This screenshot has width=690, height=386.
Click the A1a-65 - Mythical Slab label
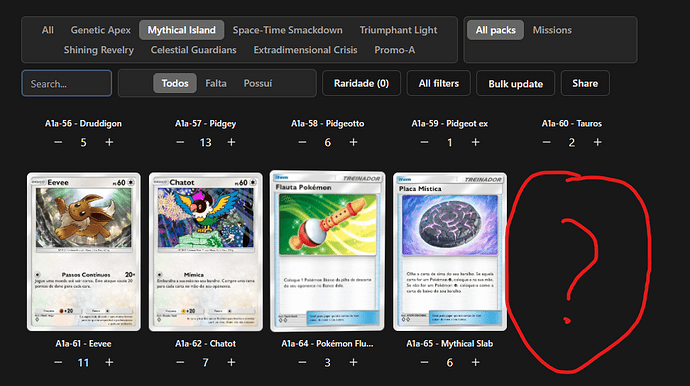coord(450,344)
